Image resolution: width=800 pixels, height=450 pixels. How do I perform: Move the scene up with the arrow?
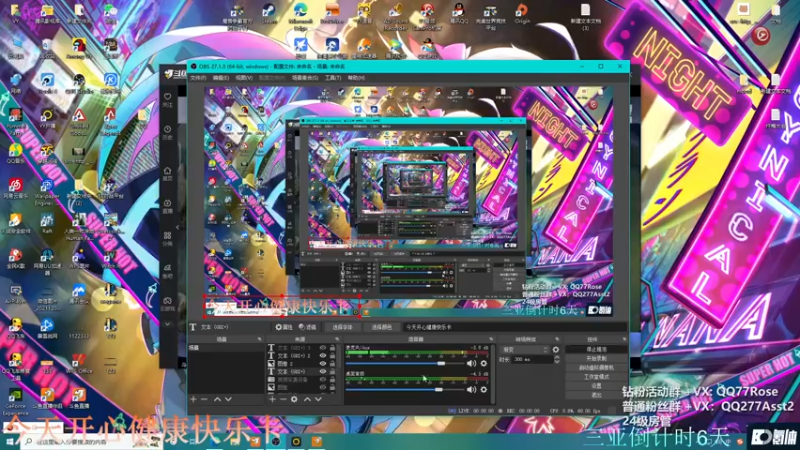pyautogui.click(x=217, y=399)
